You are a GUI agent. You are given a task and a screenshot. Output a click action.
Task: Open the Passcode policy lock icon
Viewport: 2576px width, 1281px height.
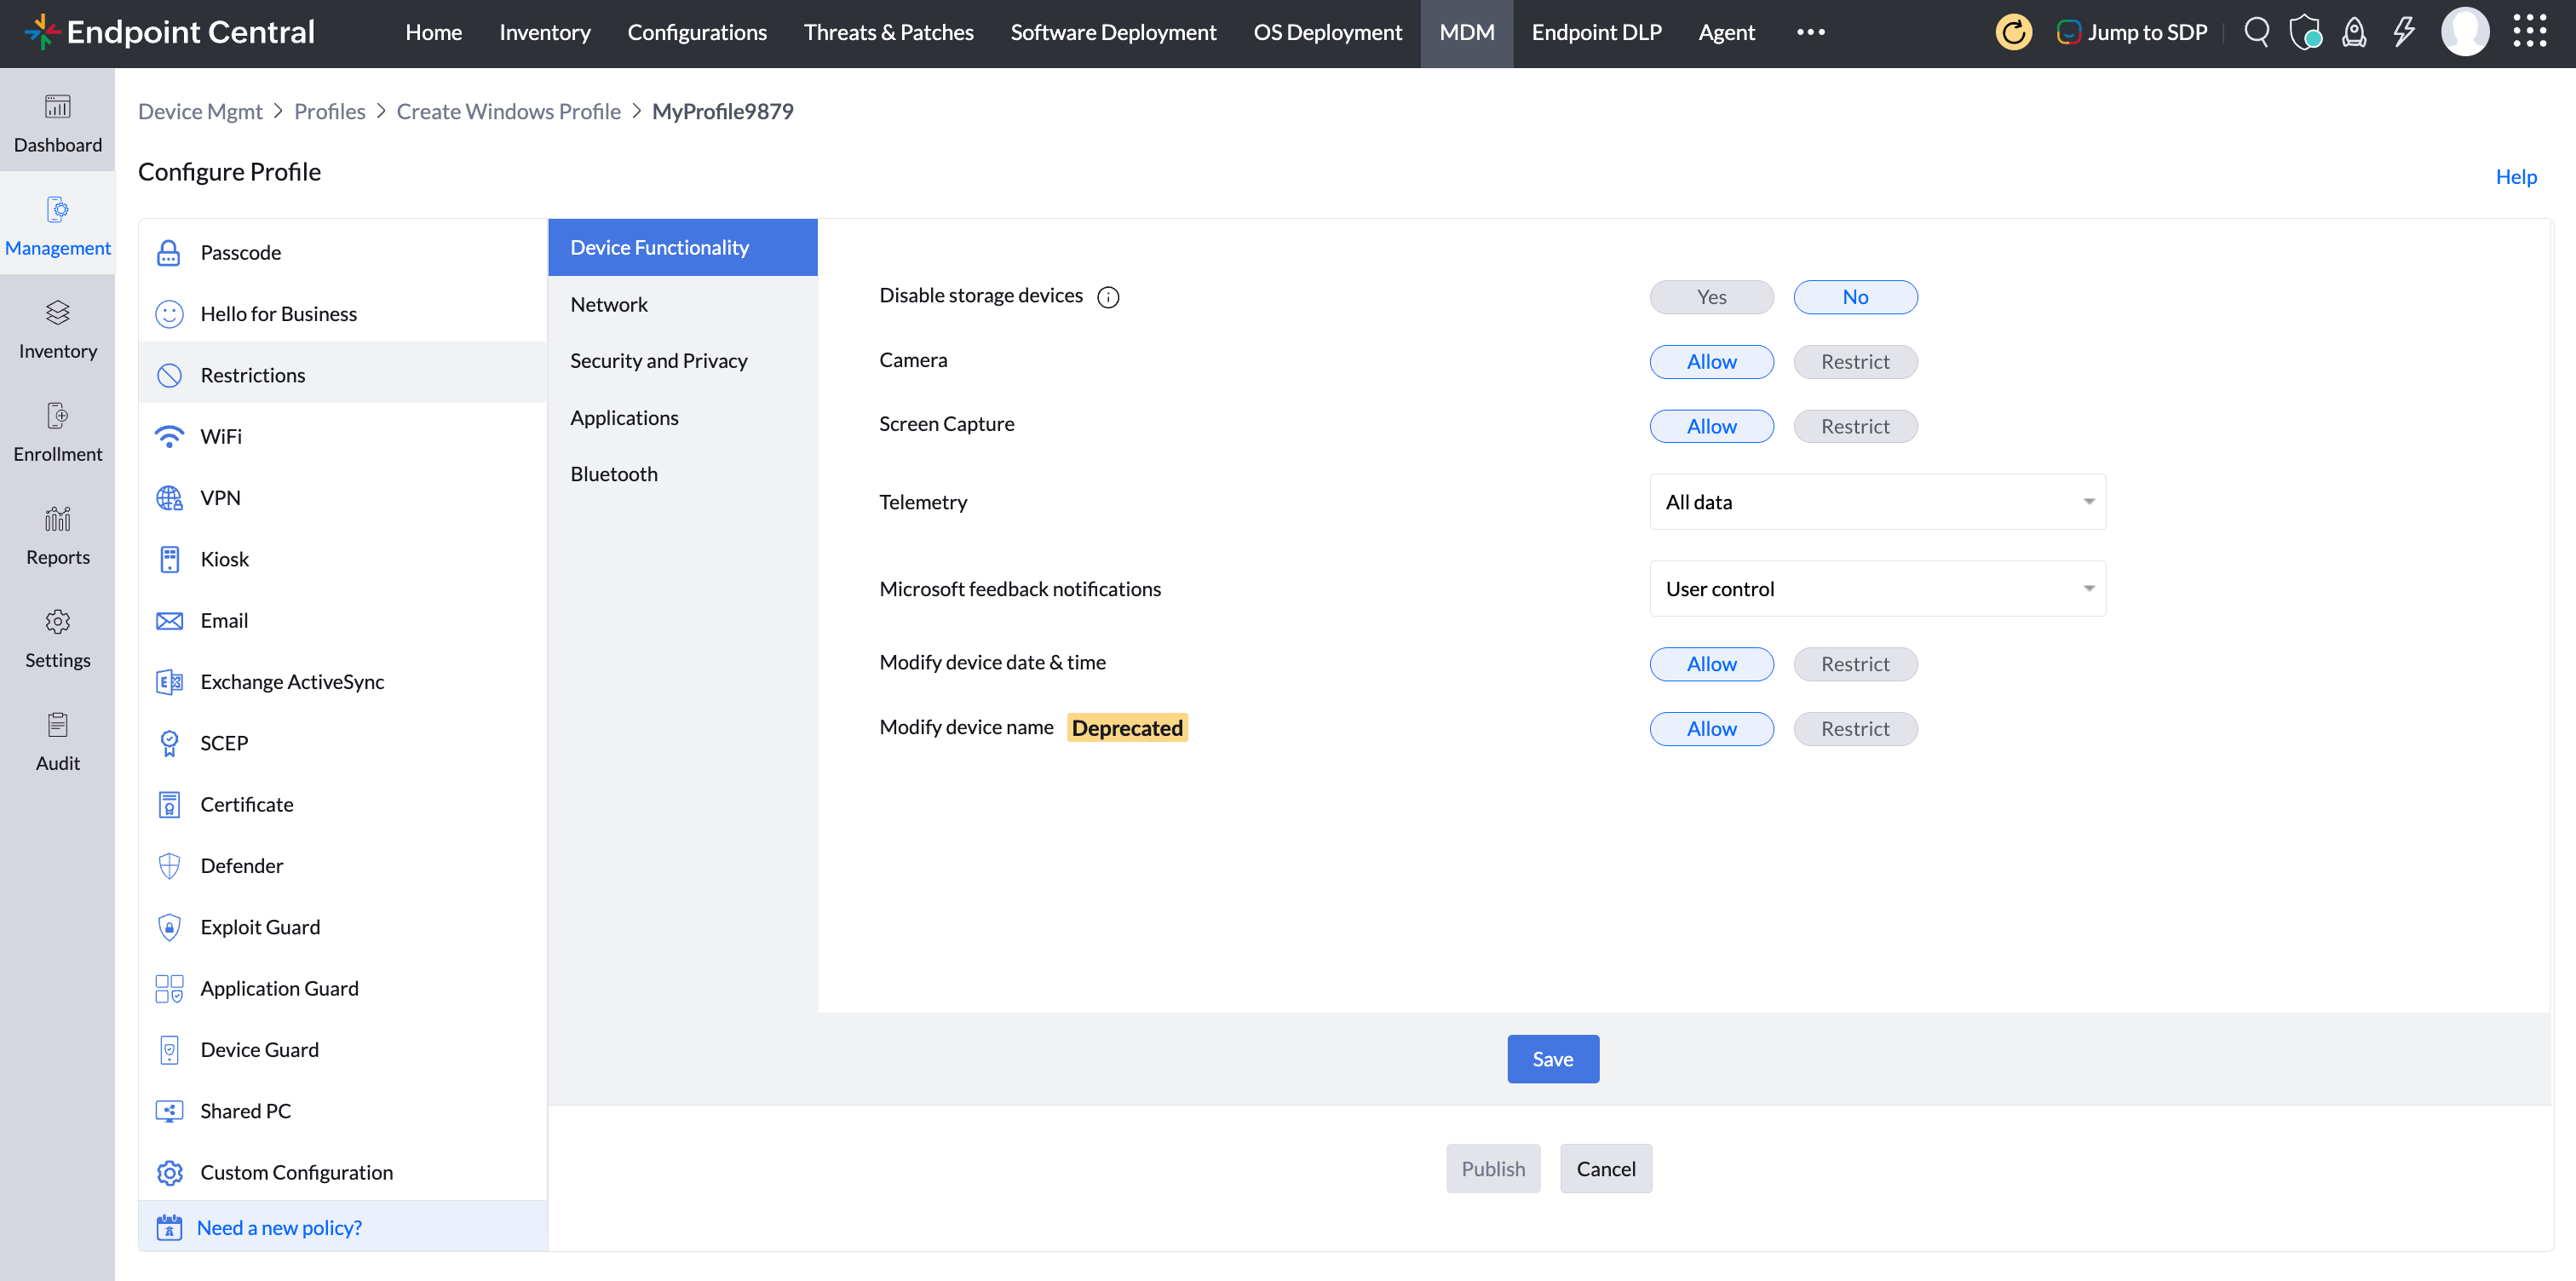(x=169, y=253)
